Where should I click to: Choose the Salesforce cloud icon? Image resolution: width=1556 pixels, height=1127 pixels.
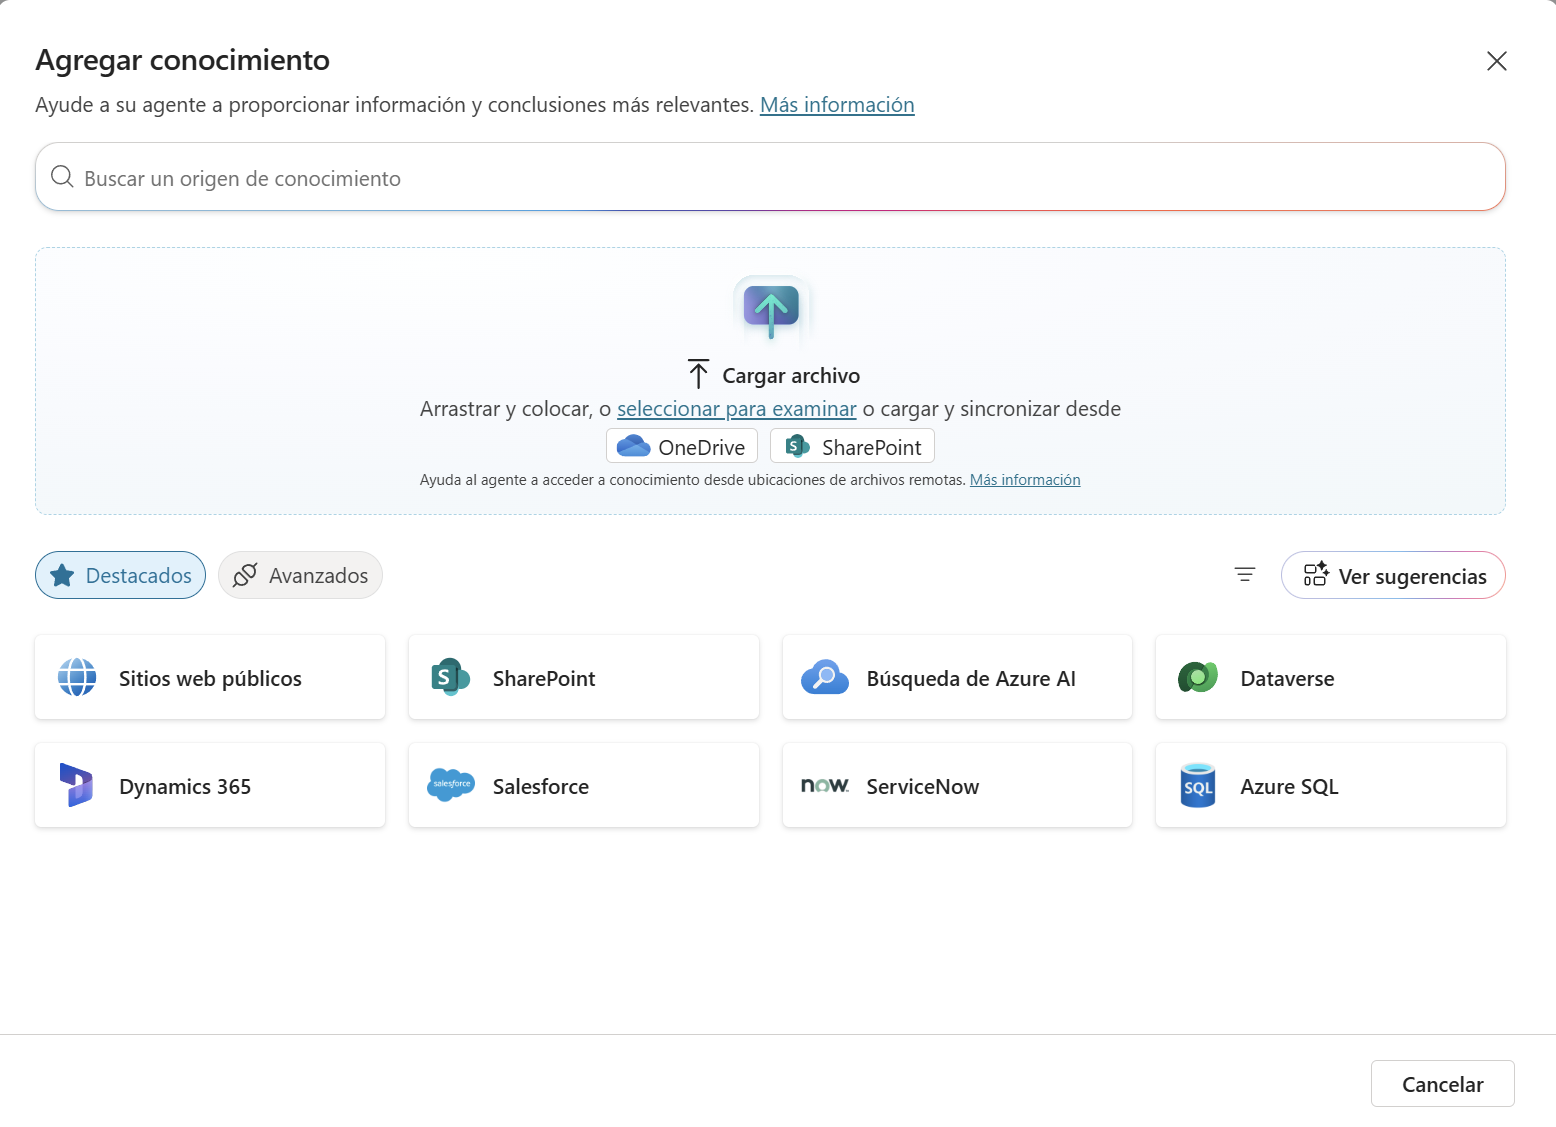450,785
